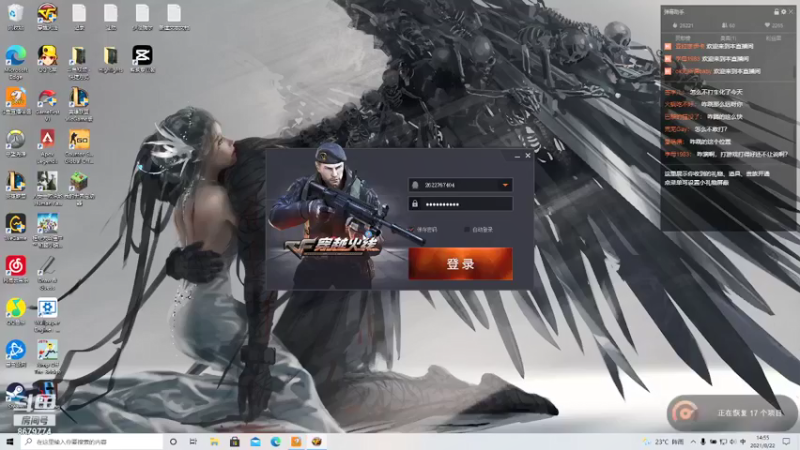The width and height of the screenshot is (800, 450).
Task: Open File Explorer from taskbar
Action: 214,441
